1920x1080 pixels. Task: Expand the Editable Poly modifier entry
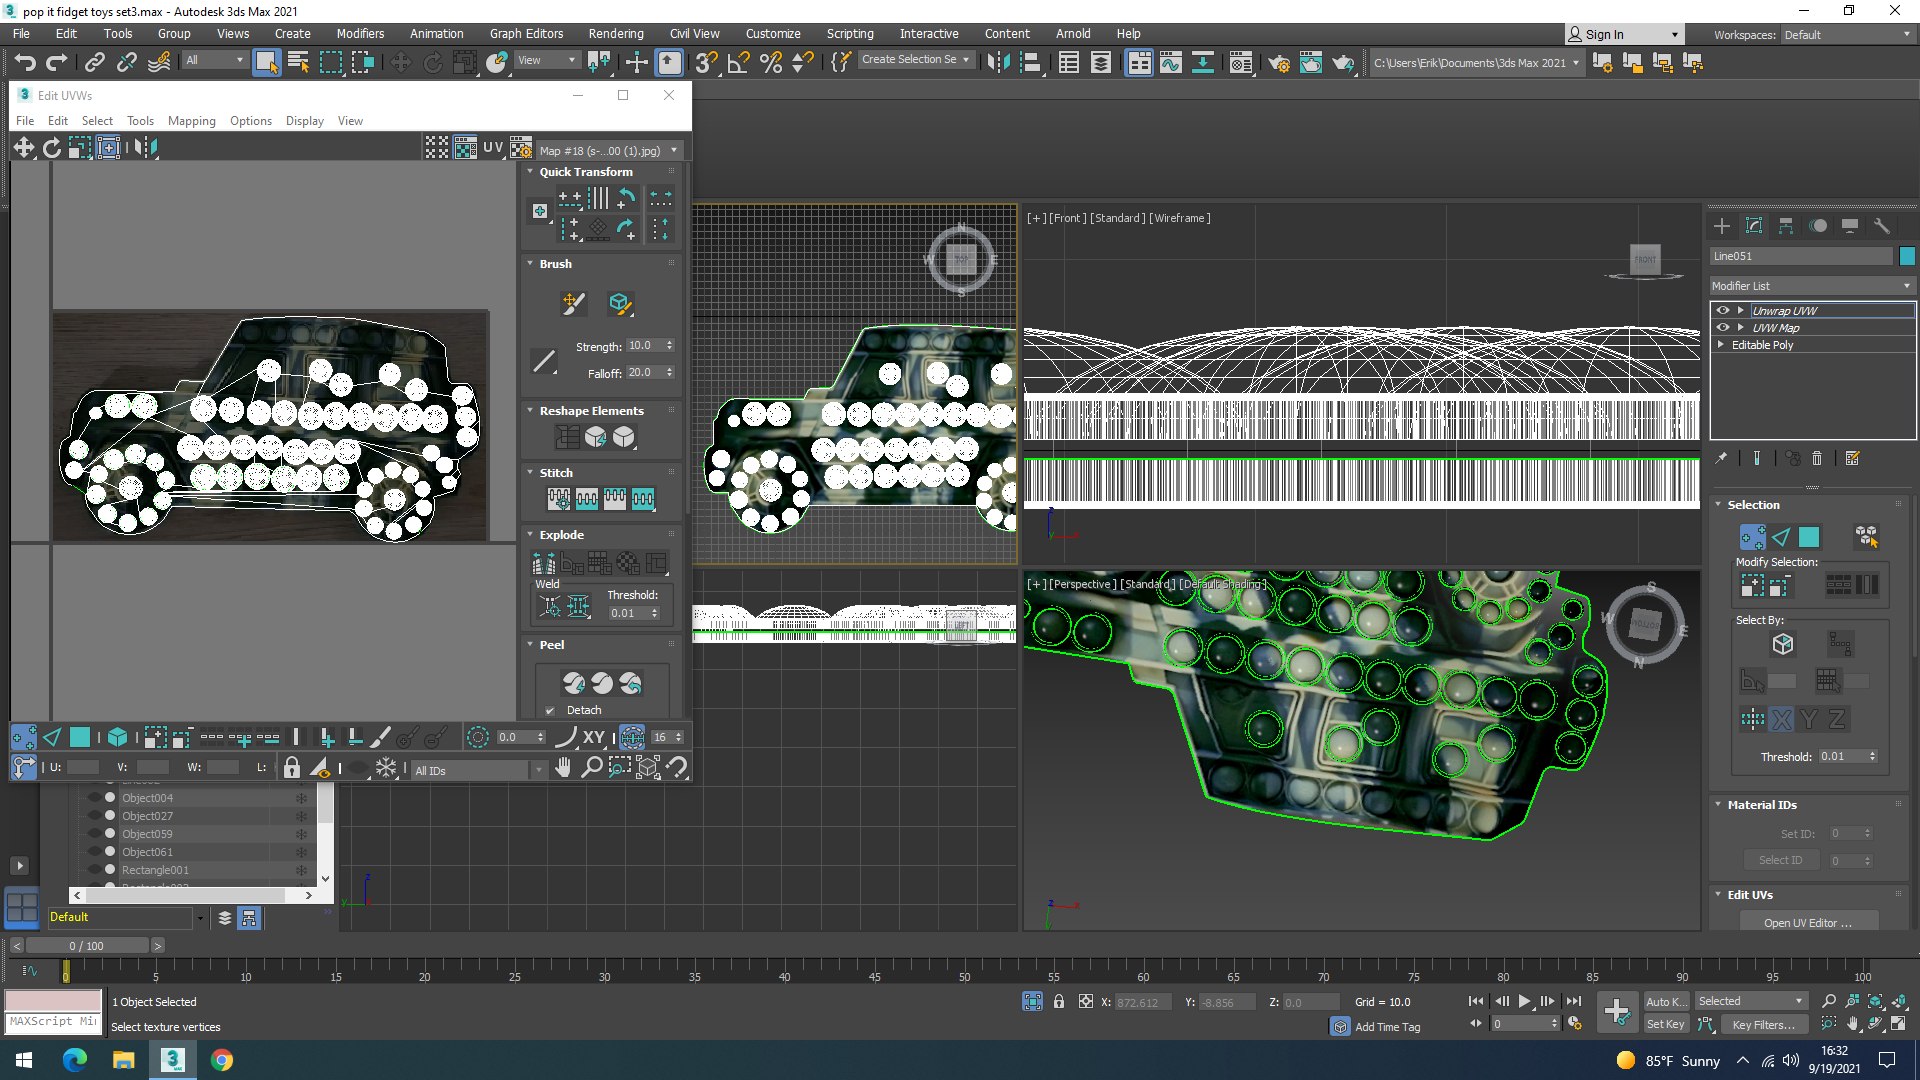[1721, 345]
